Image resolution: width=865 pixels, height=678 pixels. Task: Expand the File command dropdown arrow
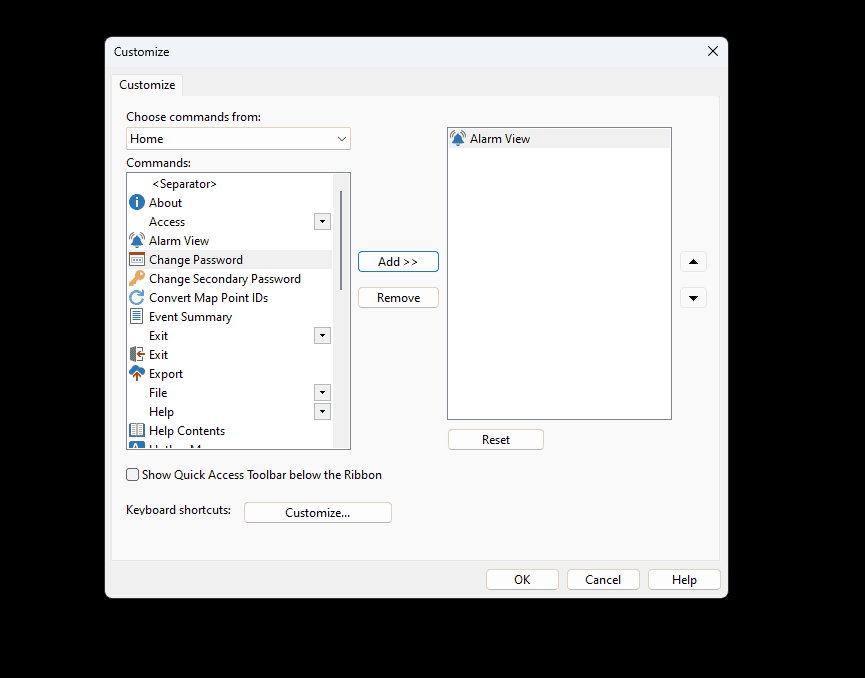[x=322, y=393]
